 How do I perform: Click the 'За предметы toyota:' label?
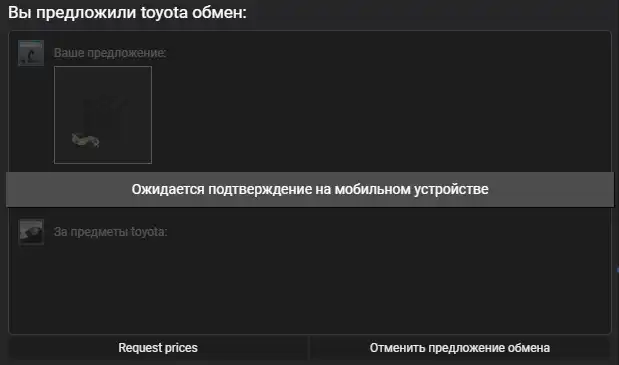(x=111, y=232)
